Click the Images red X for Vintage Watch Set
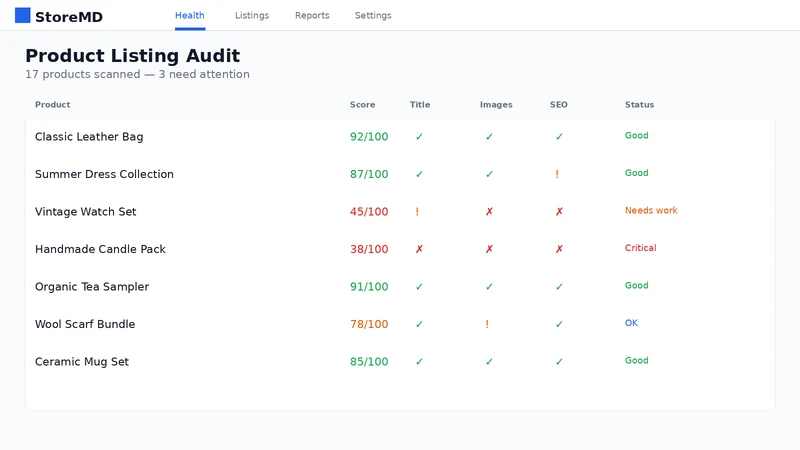Viewport: 800px width, 450px height. [x=489, y=212]
